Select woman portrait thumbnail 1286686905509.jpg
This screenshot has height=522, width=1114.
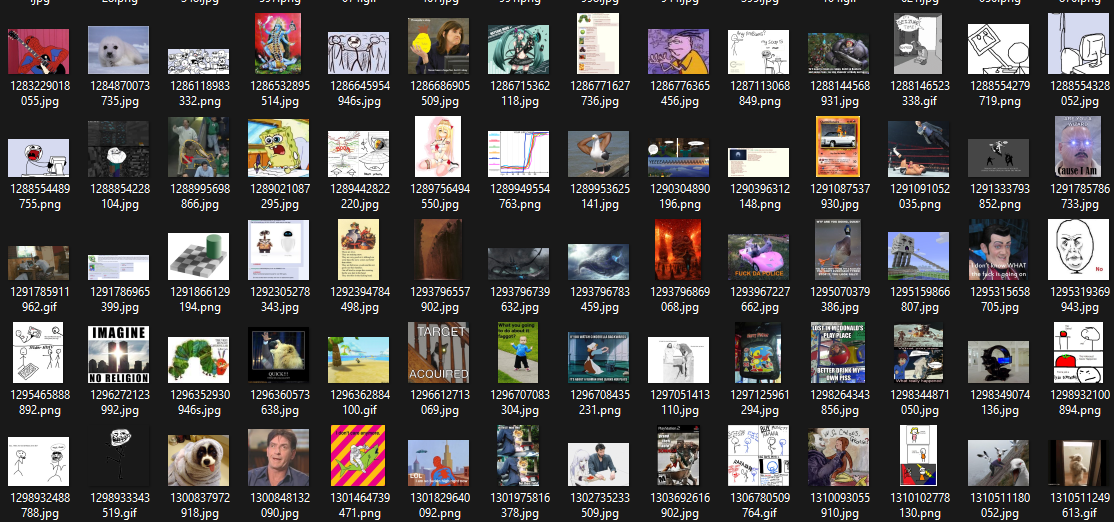click(x=438, y=46)
